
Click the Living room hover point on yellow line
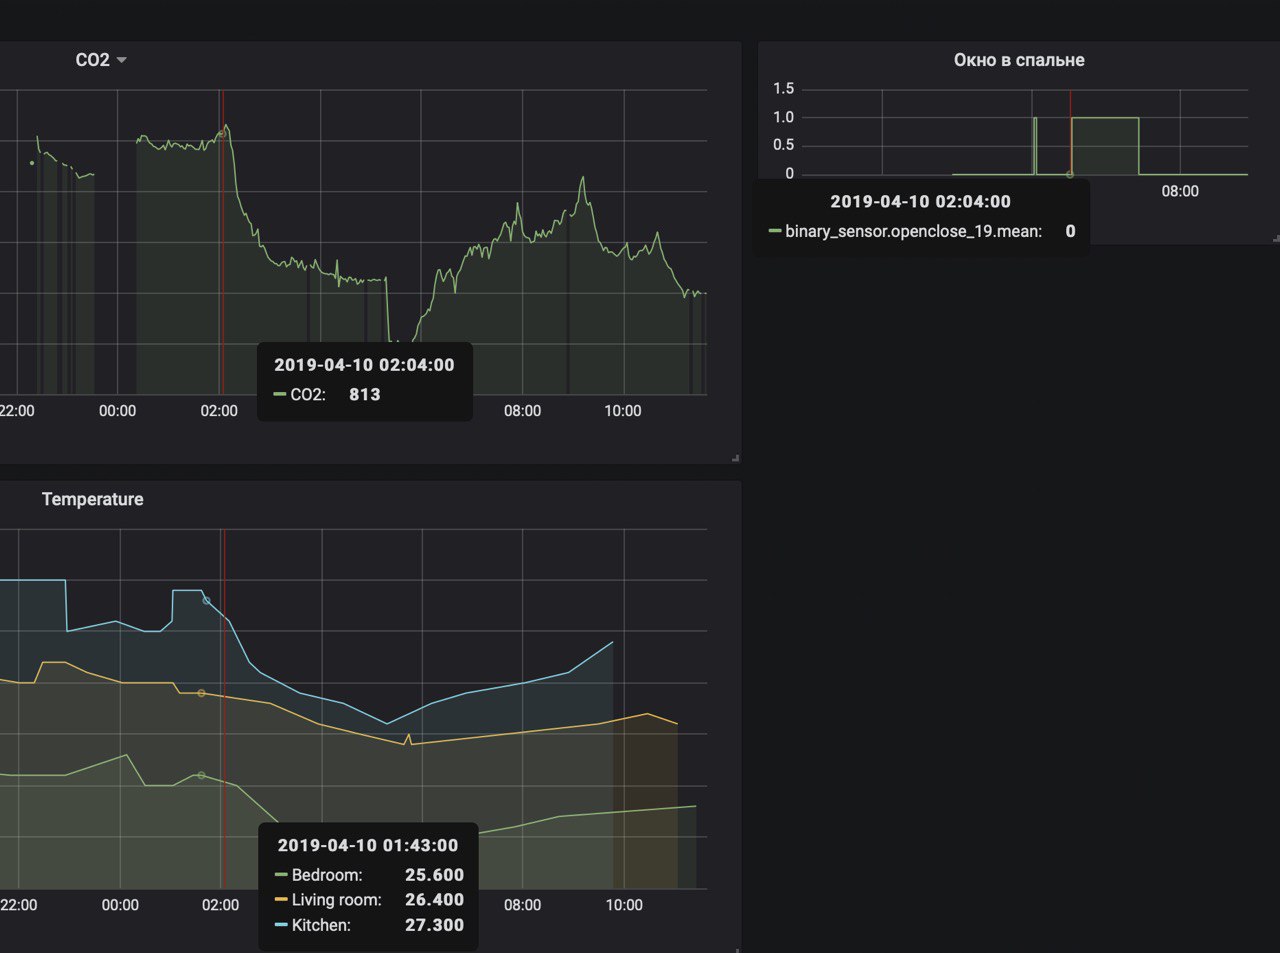pyautogui.click(x=201, y=693)
